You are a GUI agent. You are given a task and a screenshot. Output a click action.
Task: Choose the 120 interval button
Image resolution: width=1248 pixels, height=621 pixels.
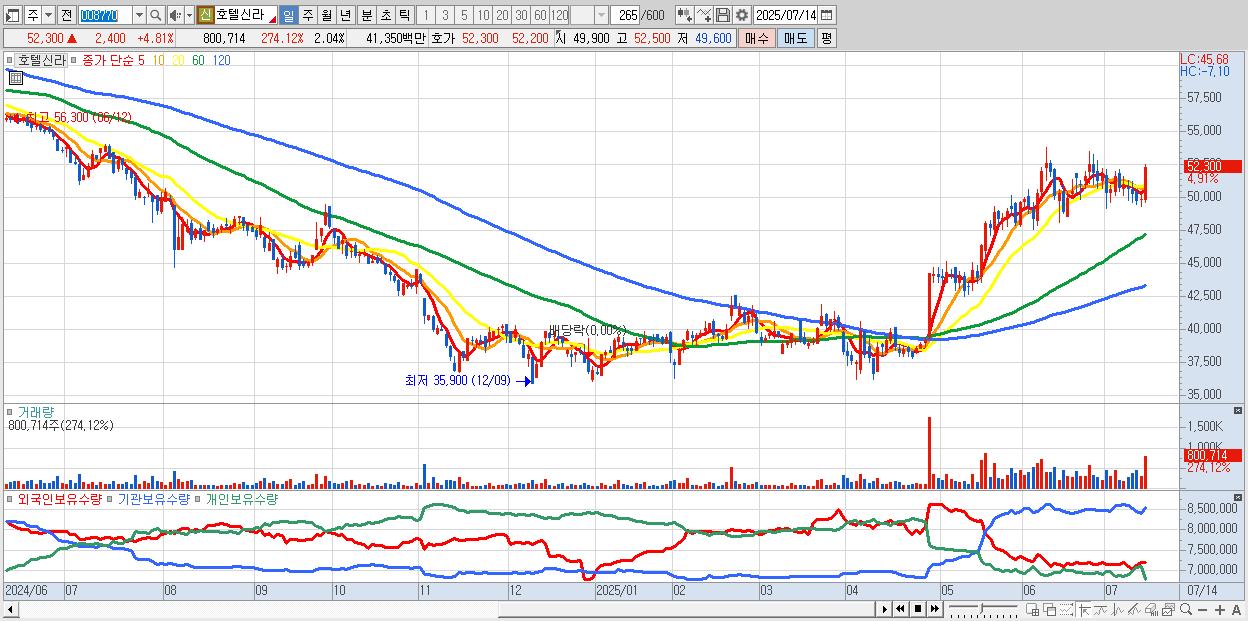(560, 15)
